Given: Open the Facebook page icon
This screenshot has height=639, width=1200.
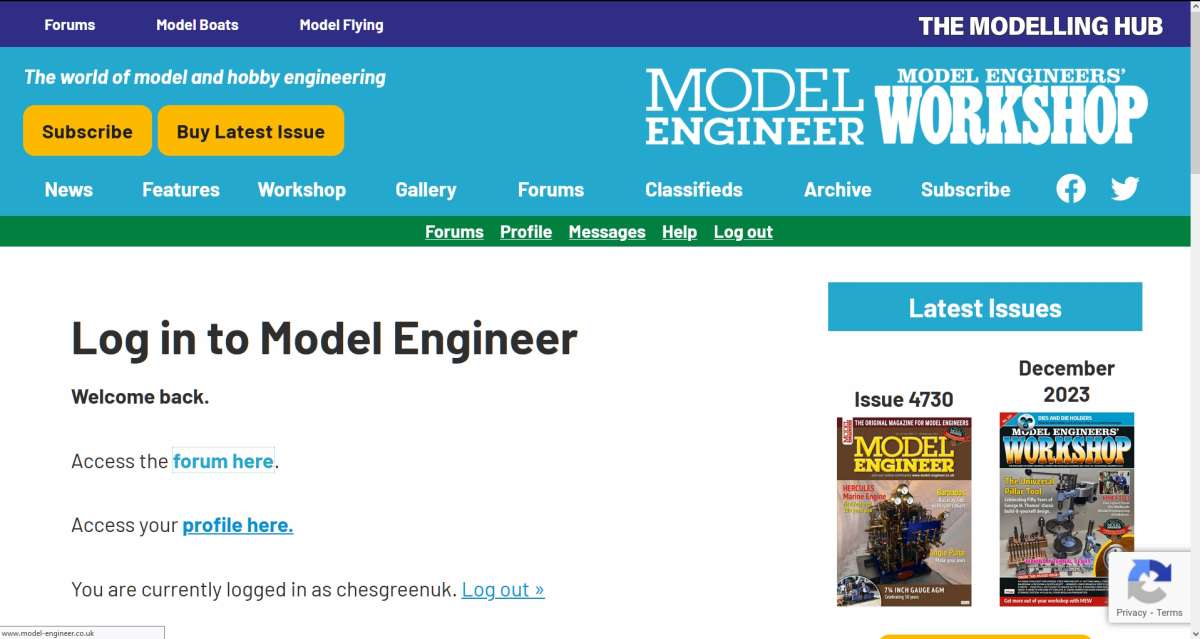Looking at the screenshot, I should click(1071, 189).
